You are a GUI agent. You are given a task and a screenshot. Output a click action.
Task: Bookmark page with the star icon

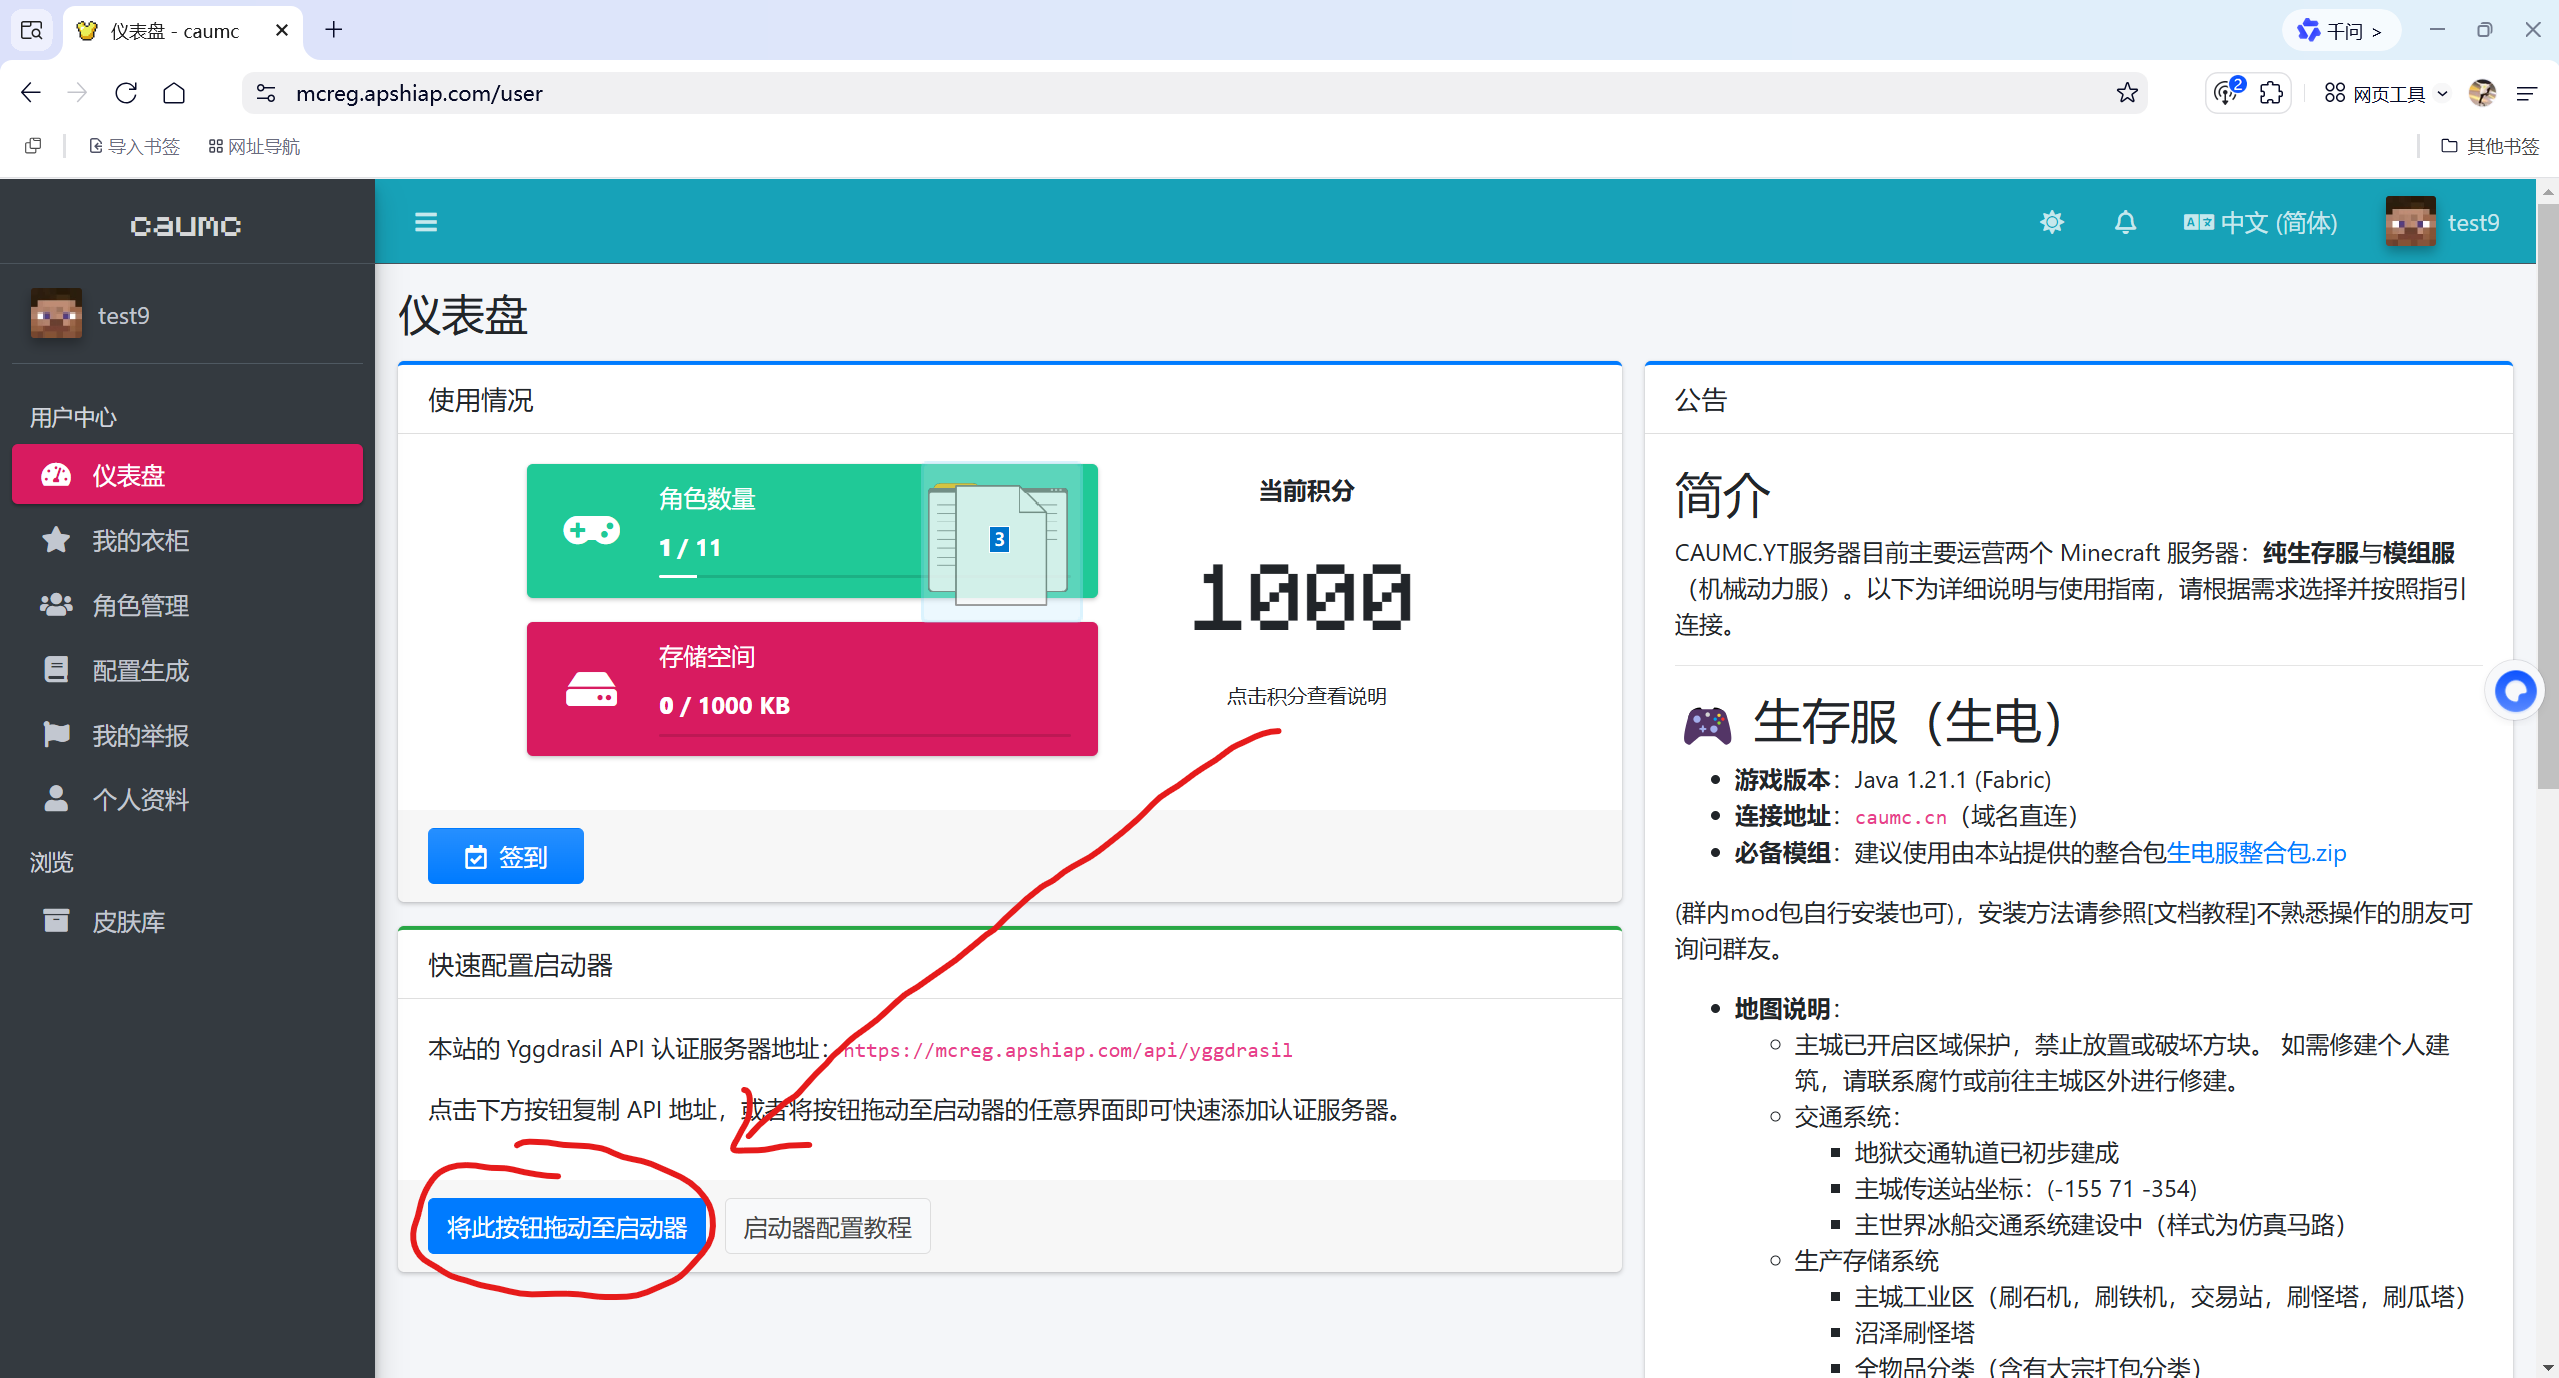coord(2127,93)
